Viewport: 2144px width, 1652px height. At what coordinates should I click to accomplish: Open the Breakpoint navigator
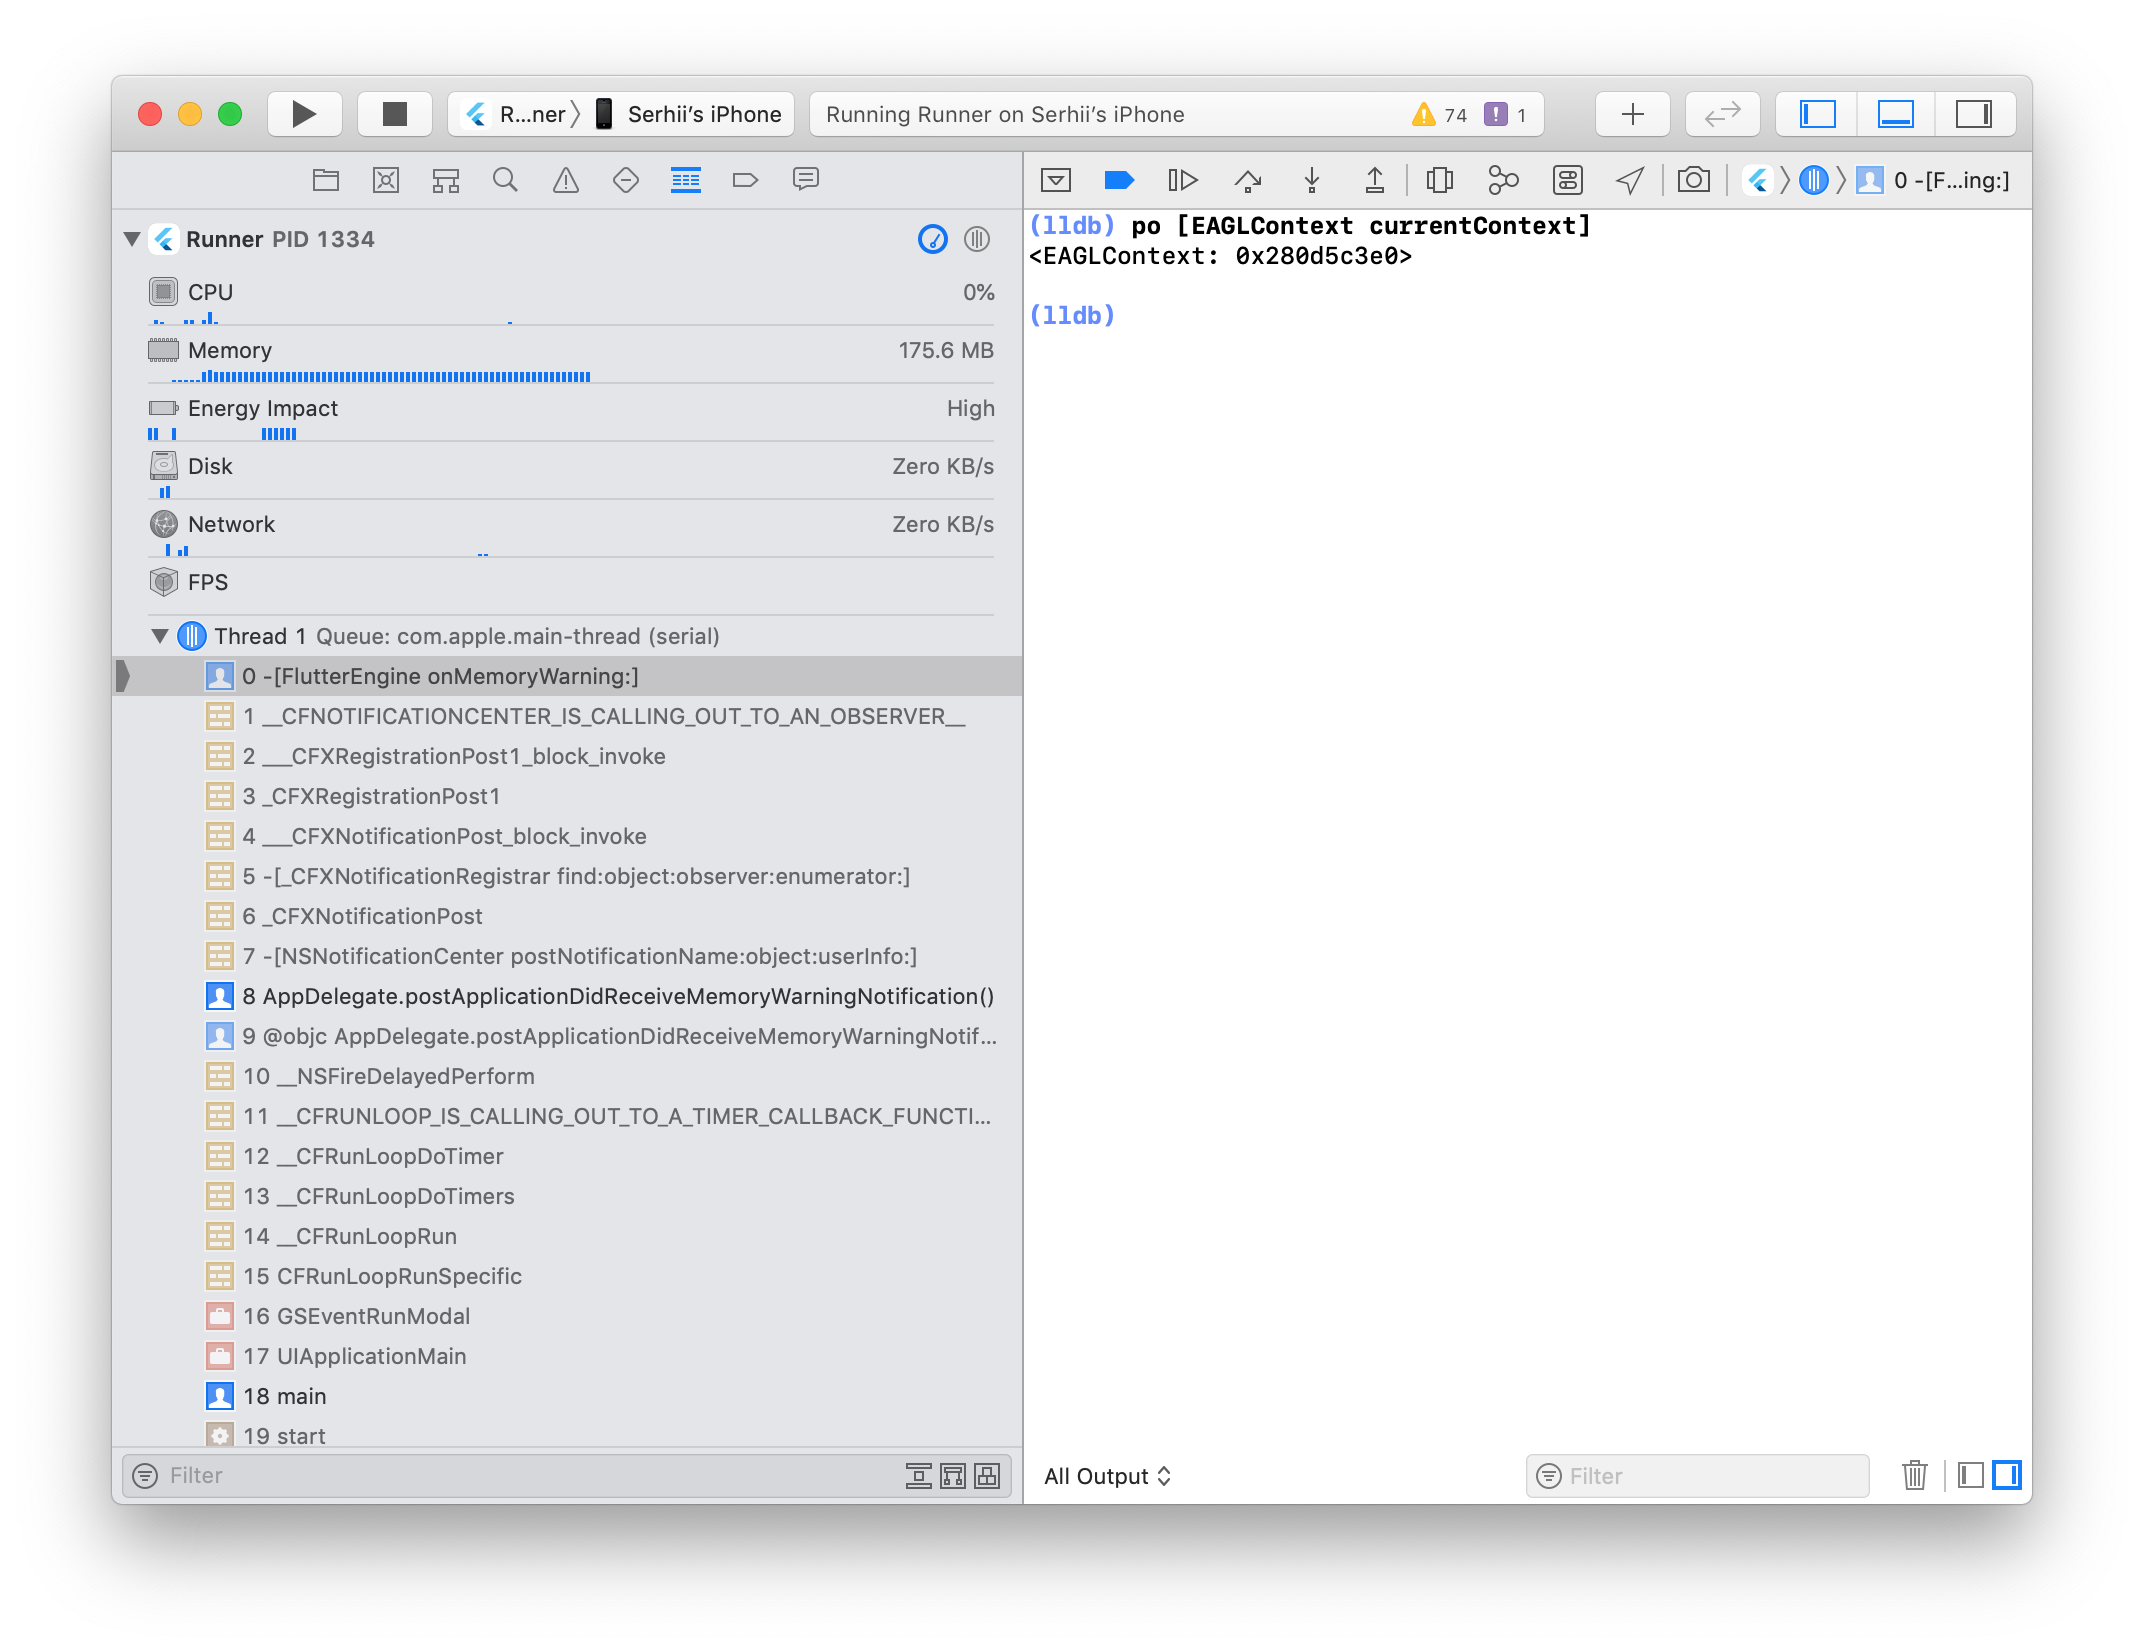coord(746,180)
